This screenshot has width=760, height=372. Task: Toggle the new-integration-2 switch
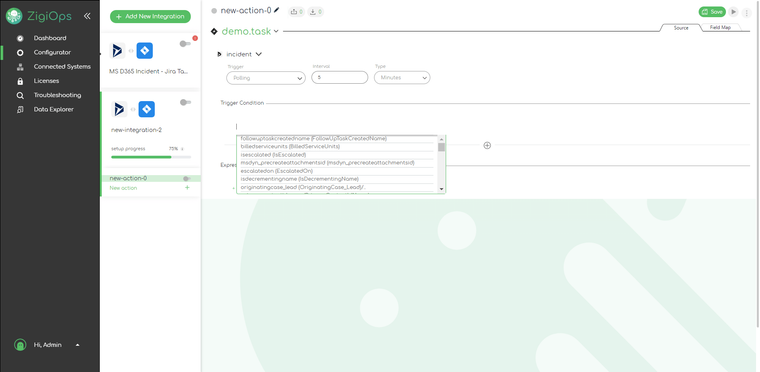click(x=185, y=102)
